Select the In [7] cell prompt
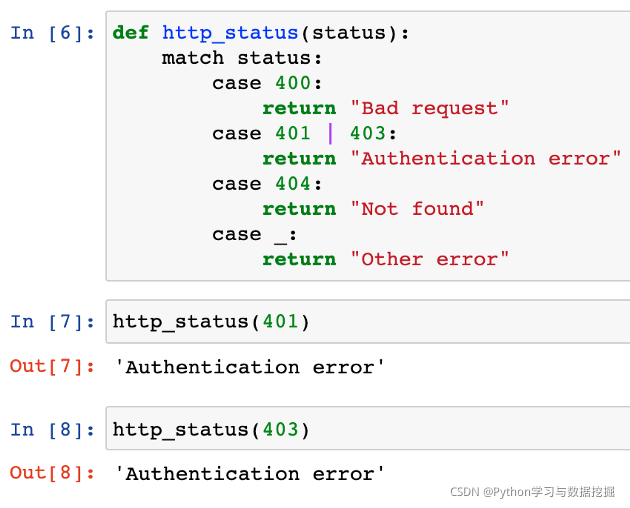 click(x=53, y=321)
